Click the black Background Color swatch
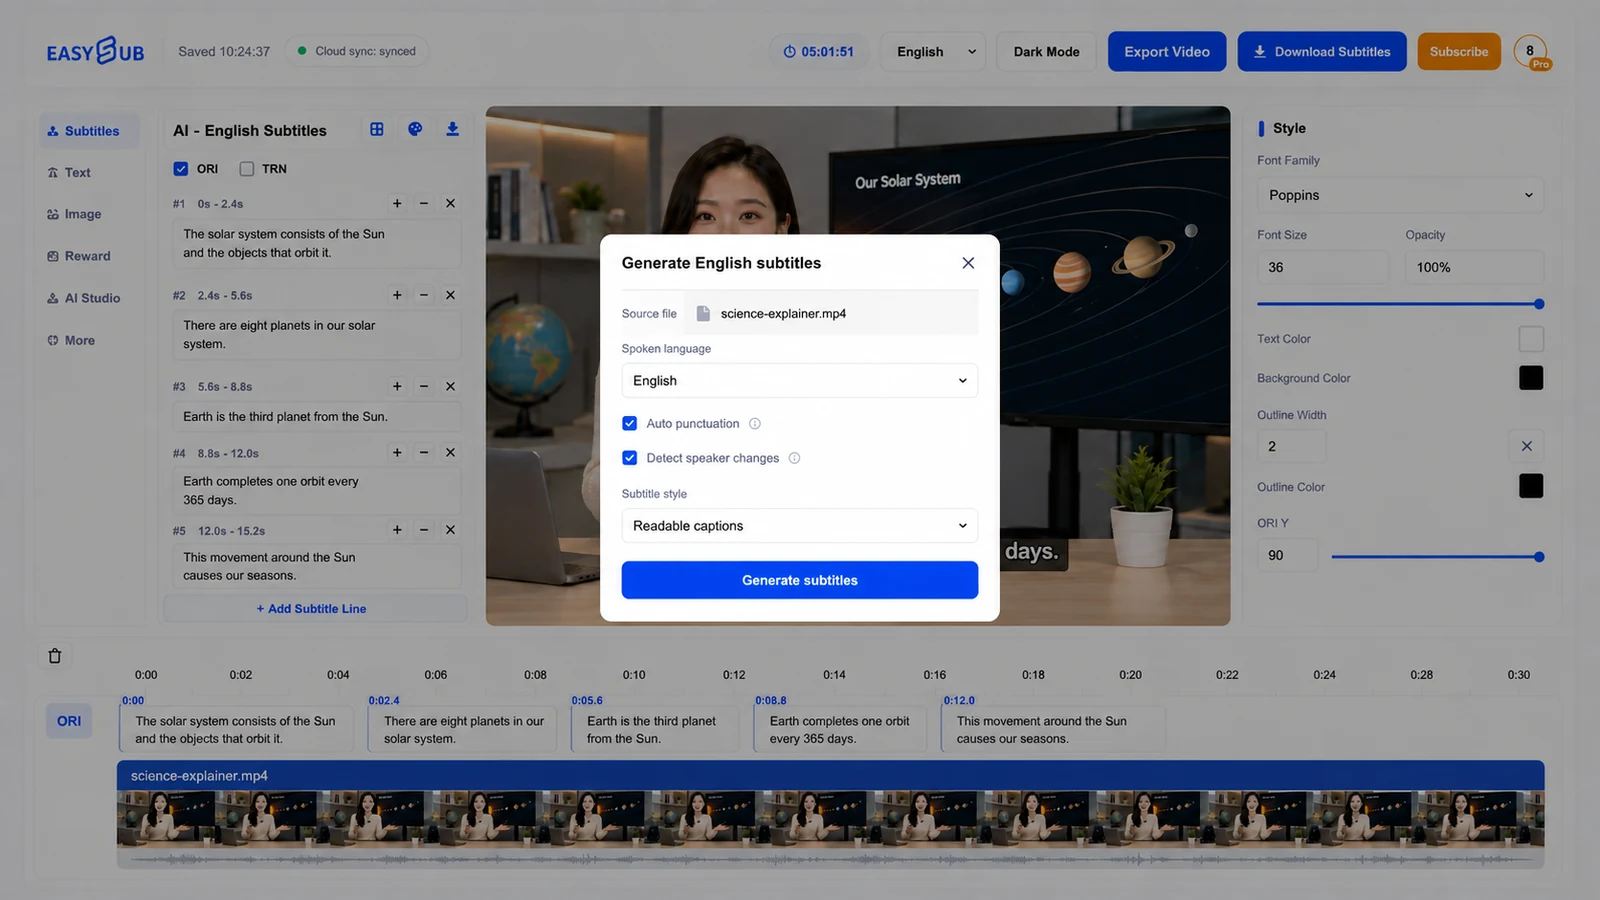The width and height of the screenshot is (1600, 900). (1530, 378)
